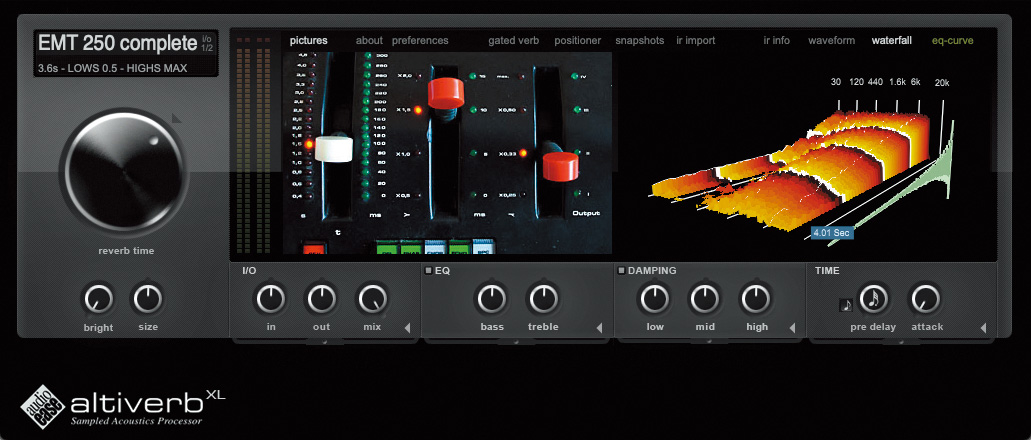Open the drawer handle below TIME section
Screen dimensions: 1031x440
point(902,341)
